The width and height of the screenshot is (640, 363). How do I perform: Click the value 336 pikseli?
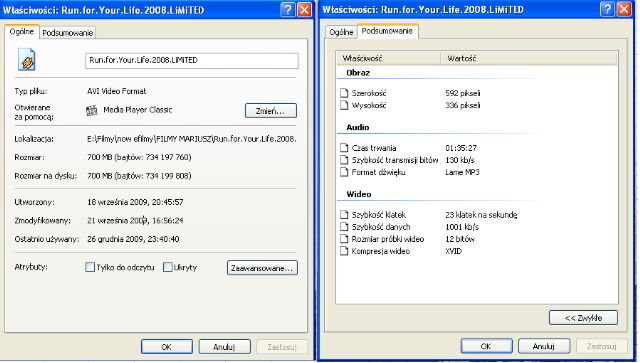[x=462, y=105]
